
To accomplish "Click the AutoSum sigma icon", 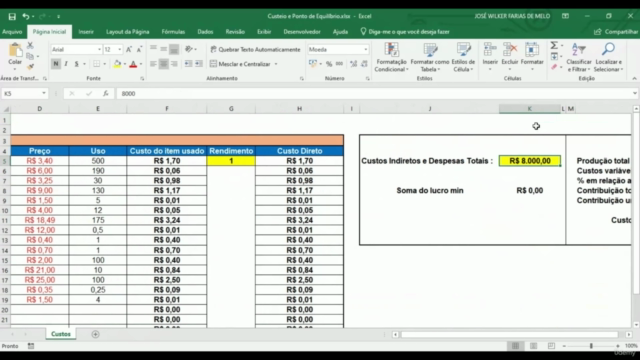I will click(554, 45).
